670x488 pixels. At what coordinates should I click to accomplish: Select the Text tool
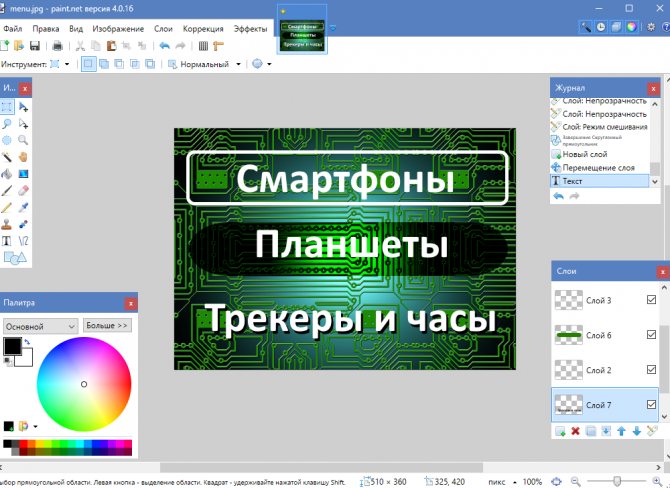click(7, 241)
